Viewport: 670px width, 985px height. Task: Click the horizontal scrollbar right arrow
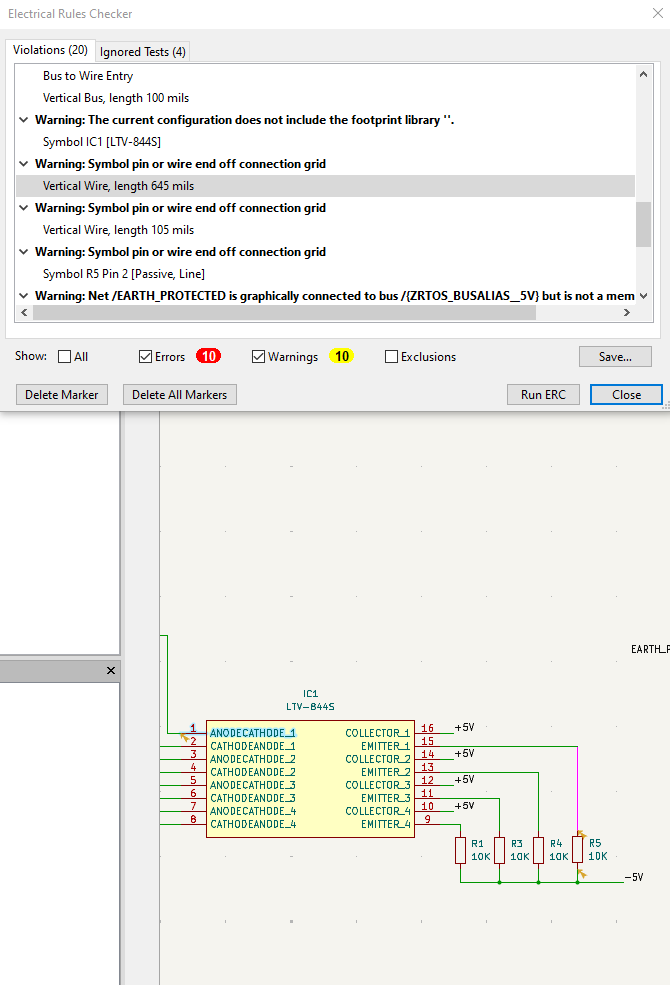tap(626, 313)
